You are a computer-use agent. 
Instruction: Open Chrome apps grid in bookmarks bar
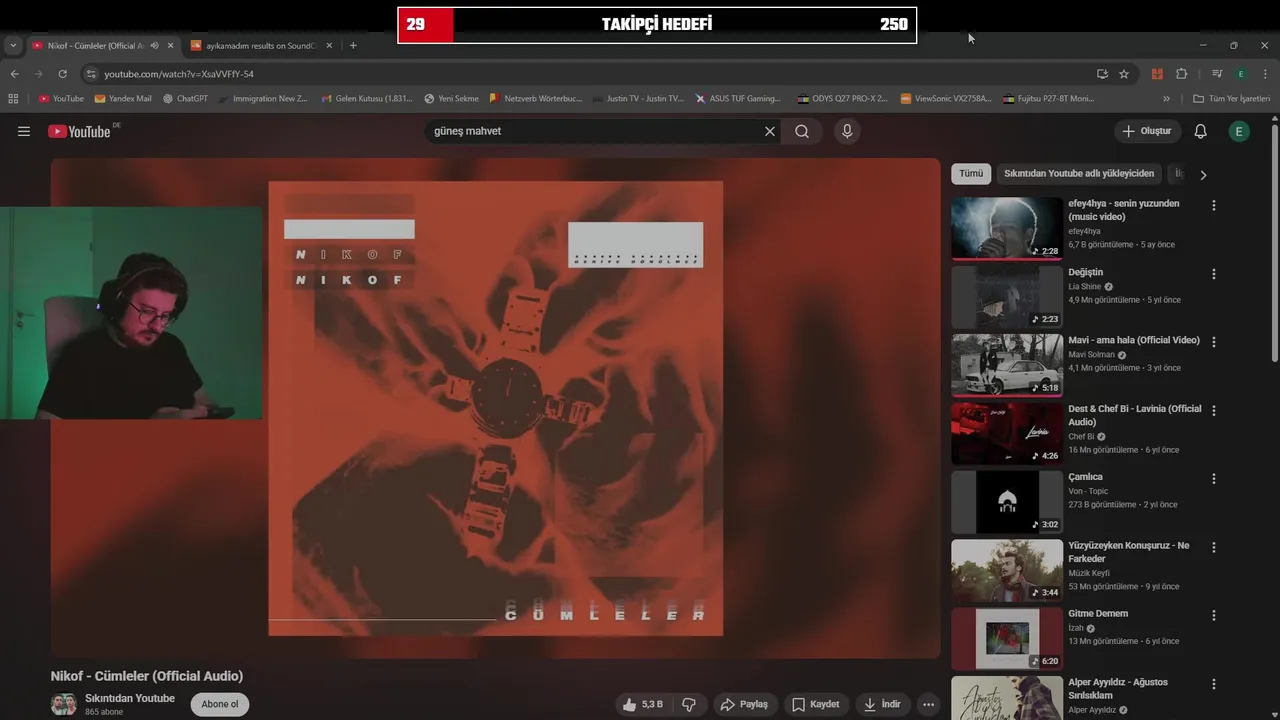tap(13, 99)
